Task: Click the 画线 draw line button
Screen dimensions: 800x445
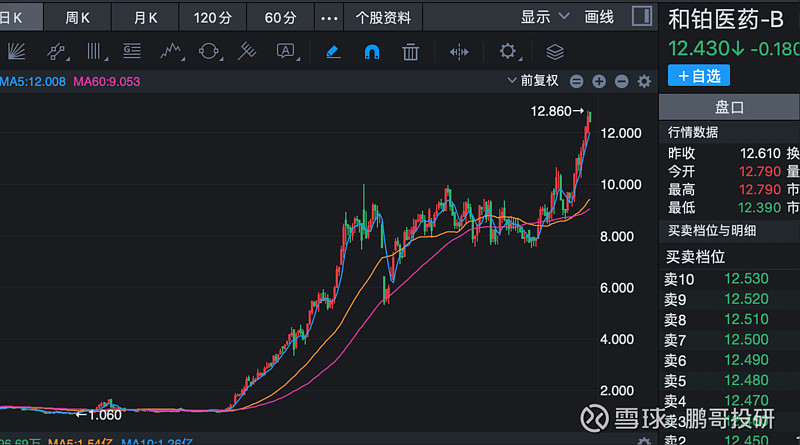Action: coord(599,17)
